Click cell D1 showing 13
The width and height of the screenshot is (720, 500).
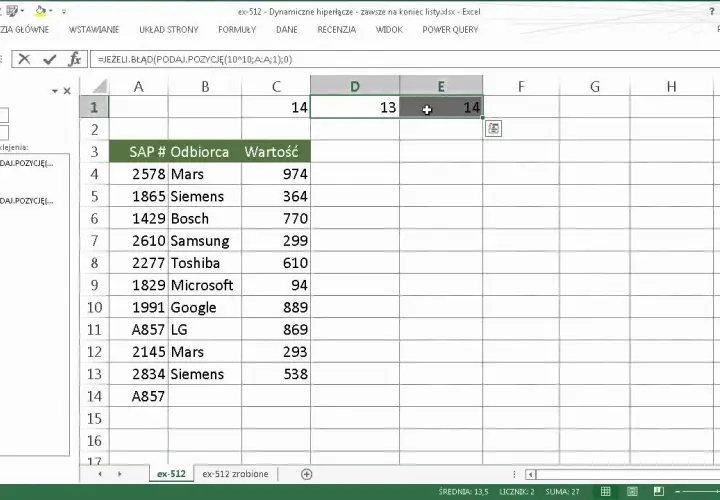tap(355, 107)
